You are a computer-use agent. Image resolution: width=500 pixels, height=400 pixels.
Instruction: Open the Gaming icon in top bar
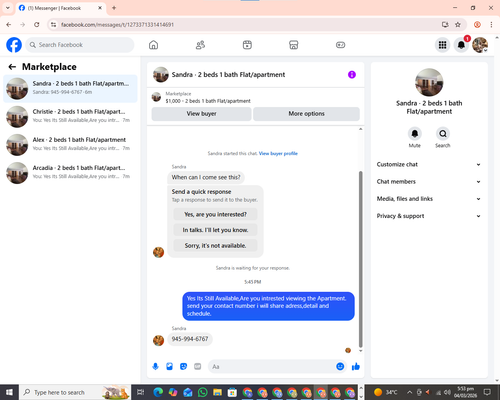click(340, 45)
